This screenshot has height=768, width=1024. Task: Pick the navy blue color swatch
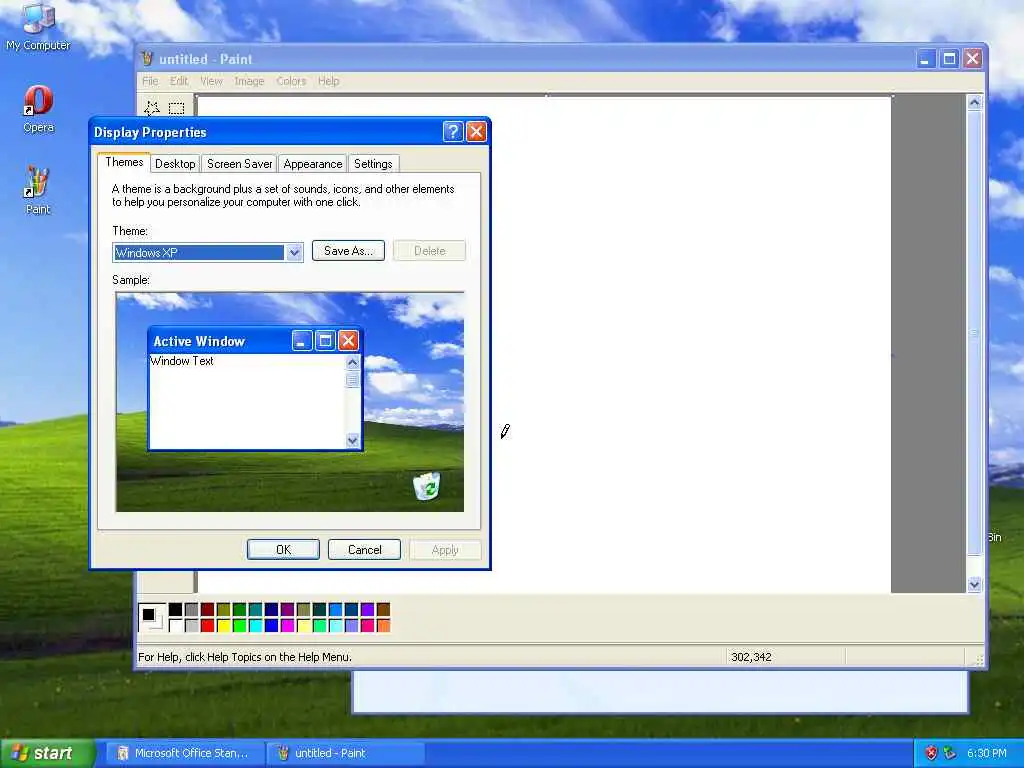coord(272,610)
